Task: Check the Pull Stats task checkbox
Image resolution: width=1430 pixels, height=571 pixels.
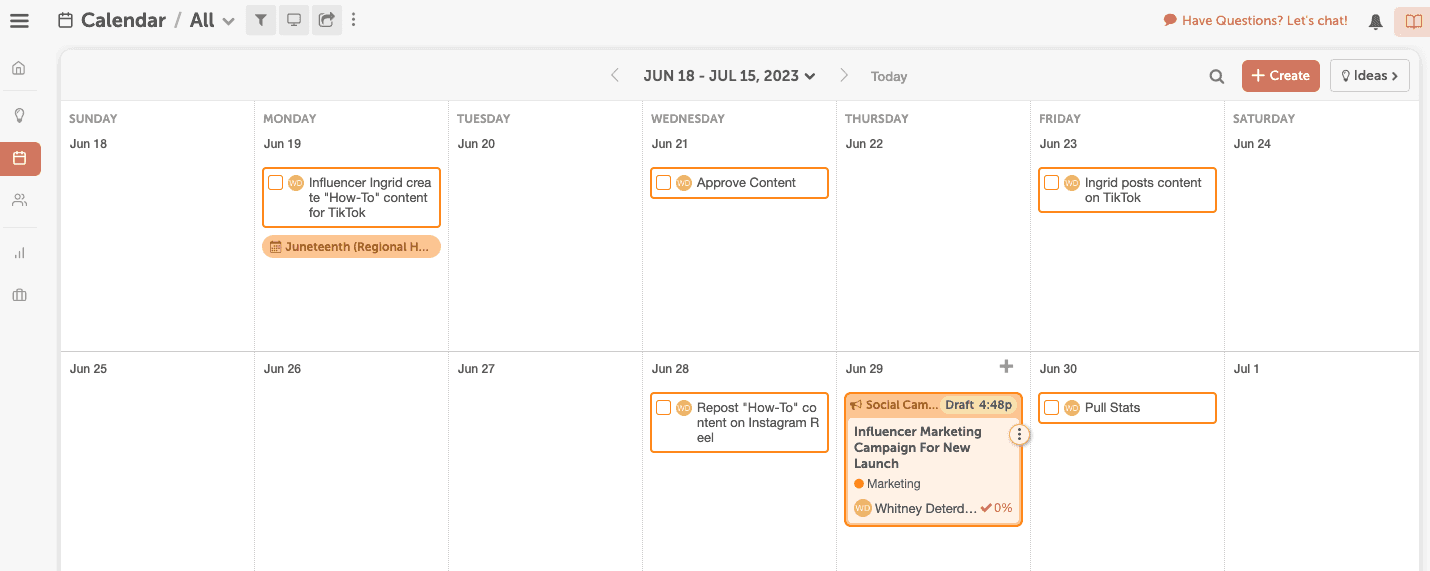Action: (x=1051, y=408)
